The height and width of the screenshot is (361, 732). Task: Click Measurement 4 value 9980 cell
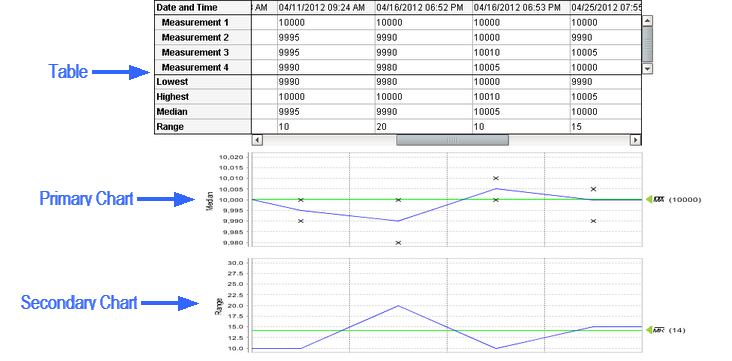click(x=423, y=67)
